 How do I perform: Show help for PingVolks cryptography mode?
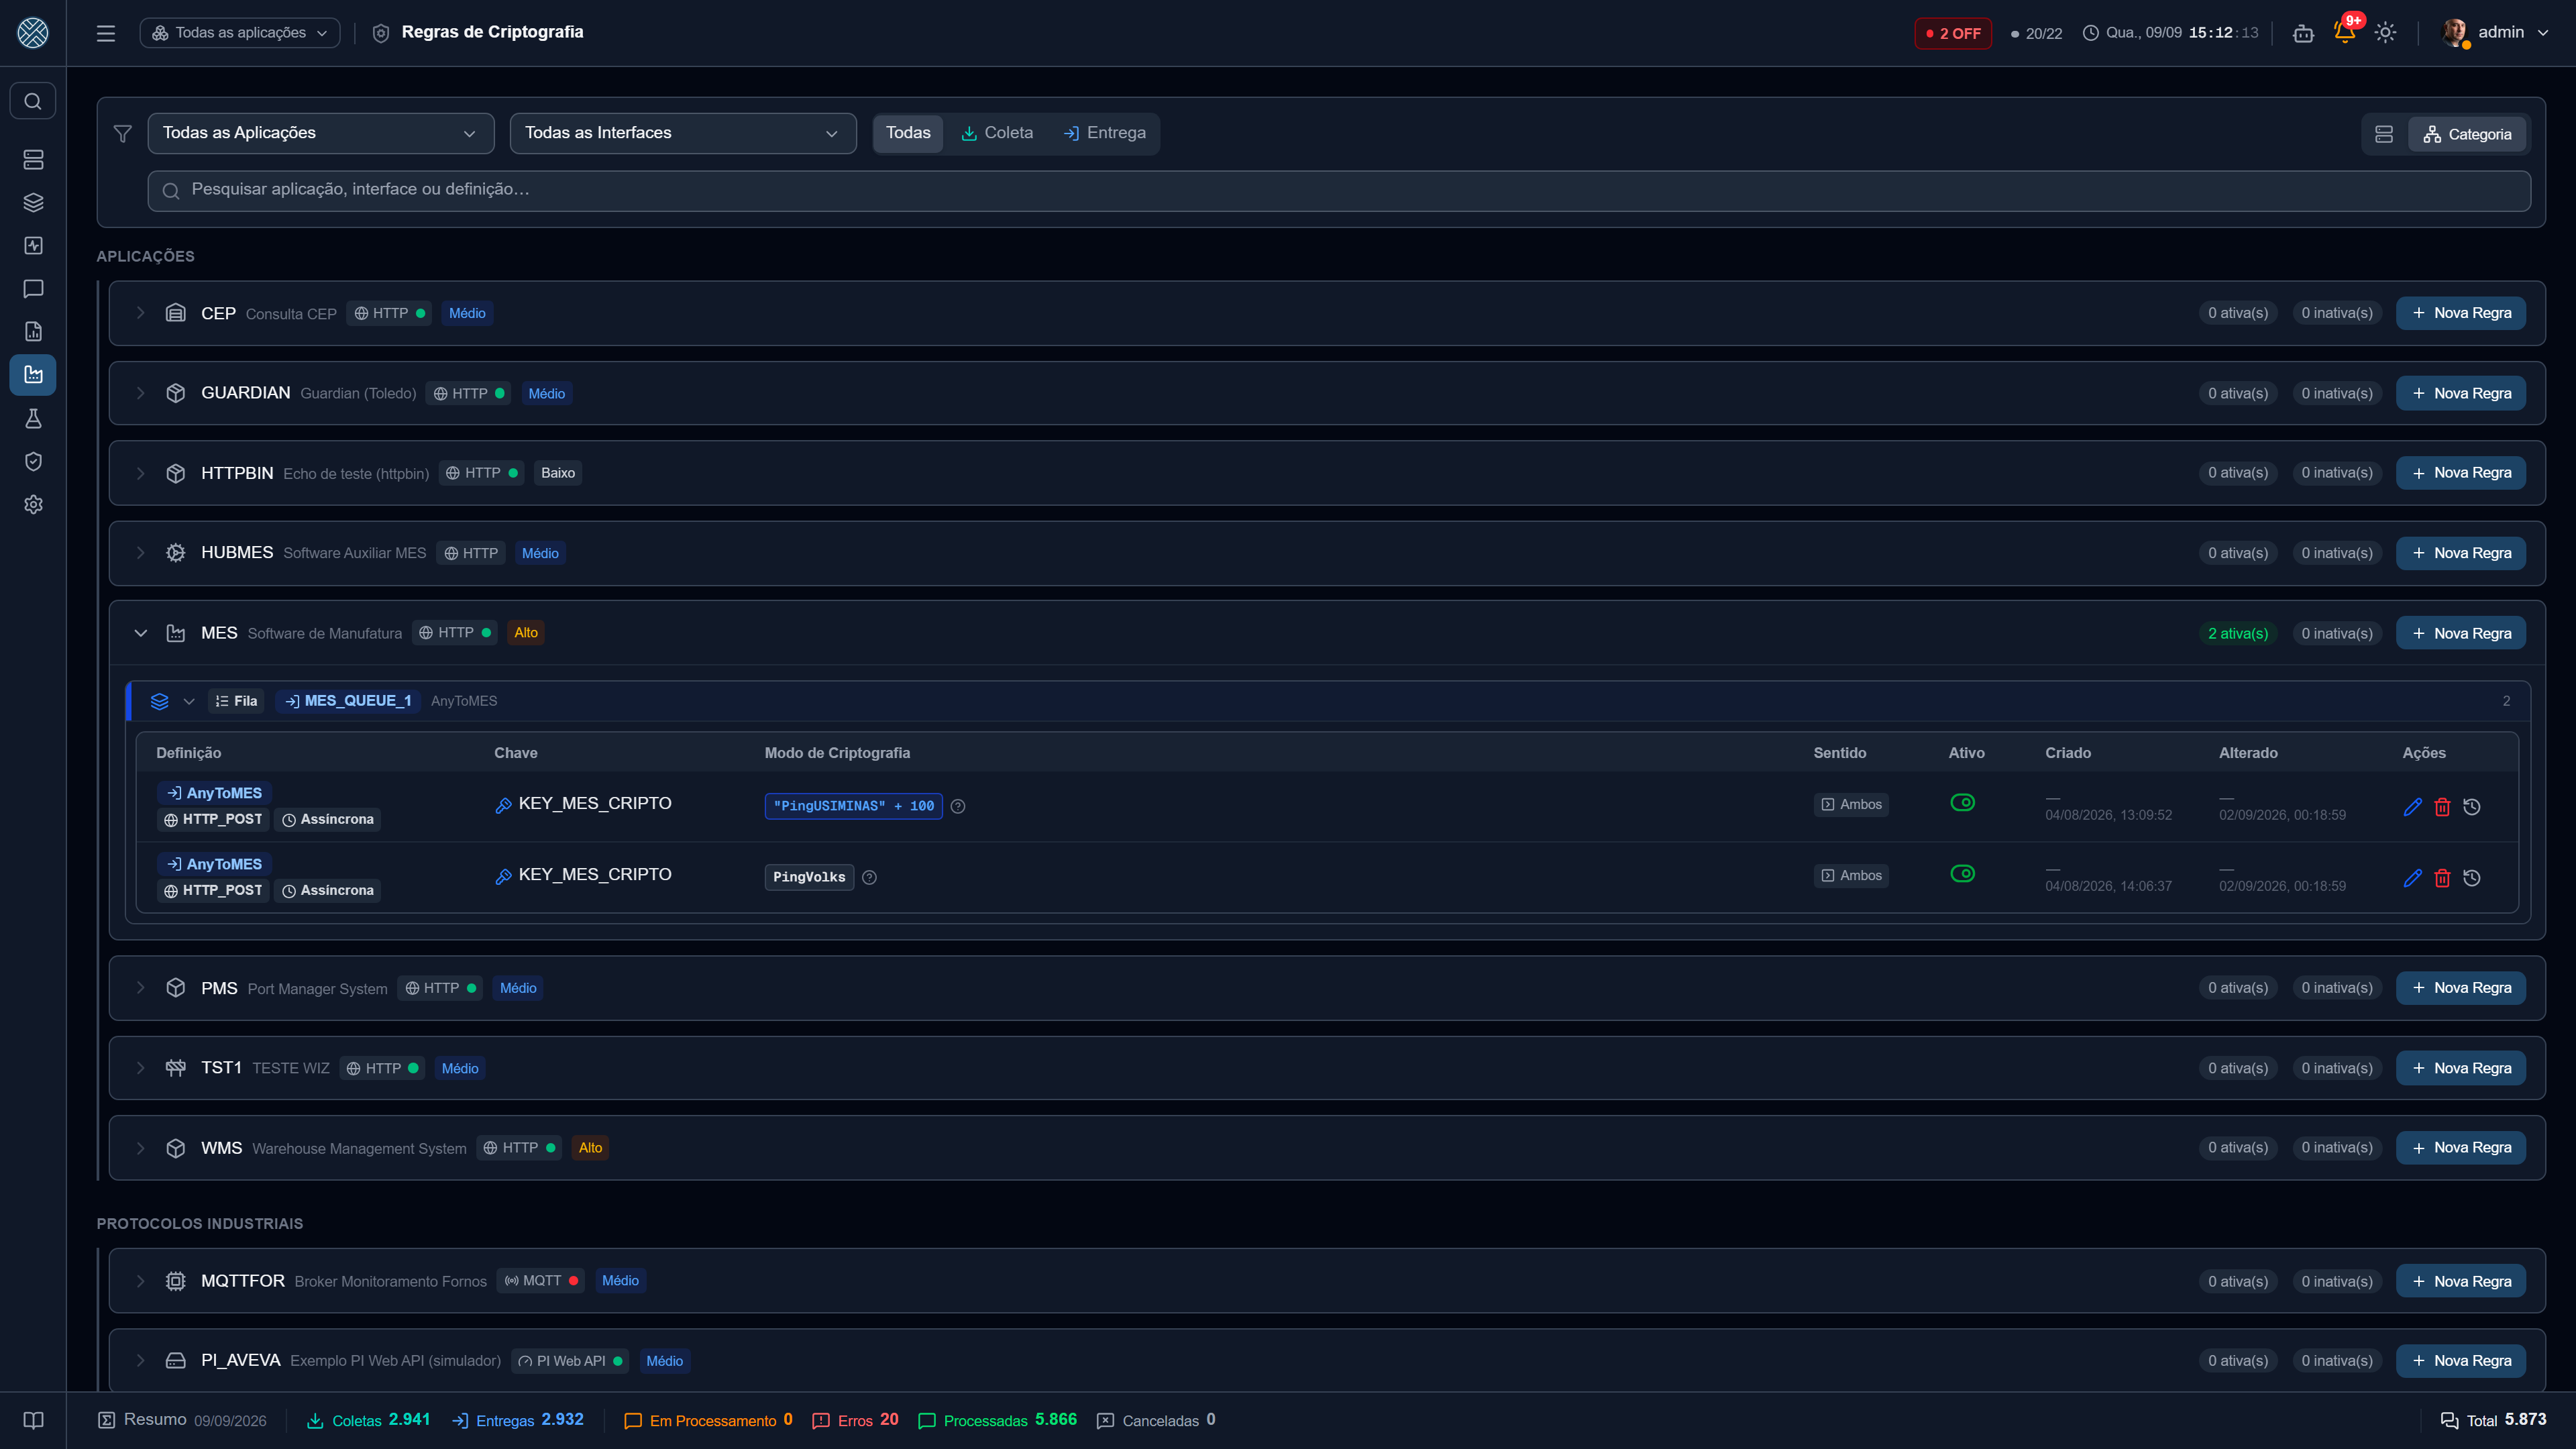[869, 877]
